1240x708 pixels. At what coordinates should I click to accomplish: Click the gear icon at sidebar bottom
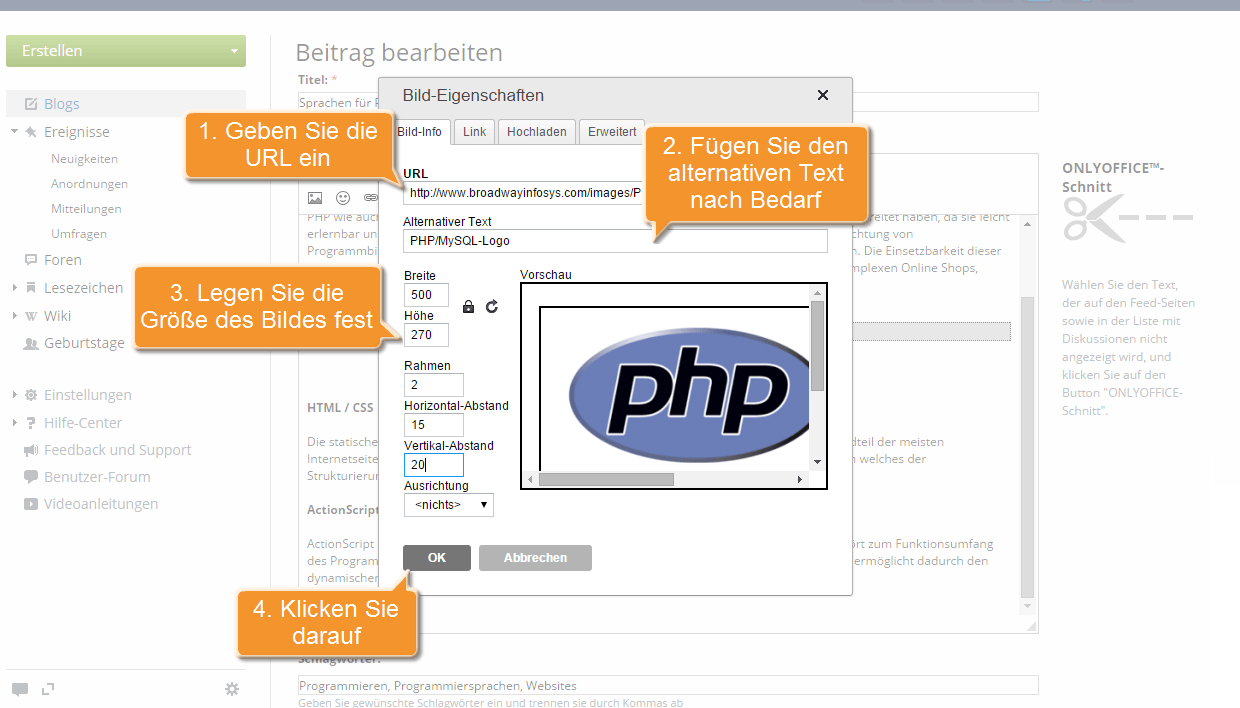point(232,689)
